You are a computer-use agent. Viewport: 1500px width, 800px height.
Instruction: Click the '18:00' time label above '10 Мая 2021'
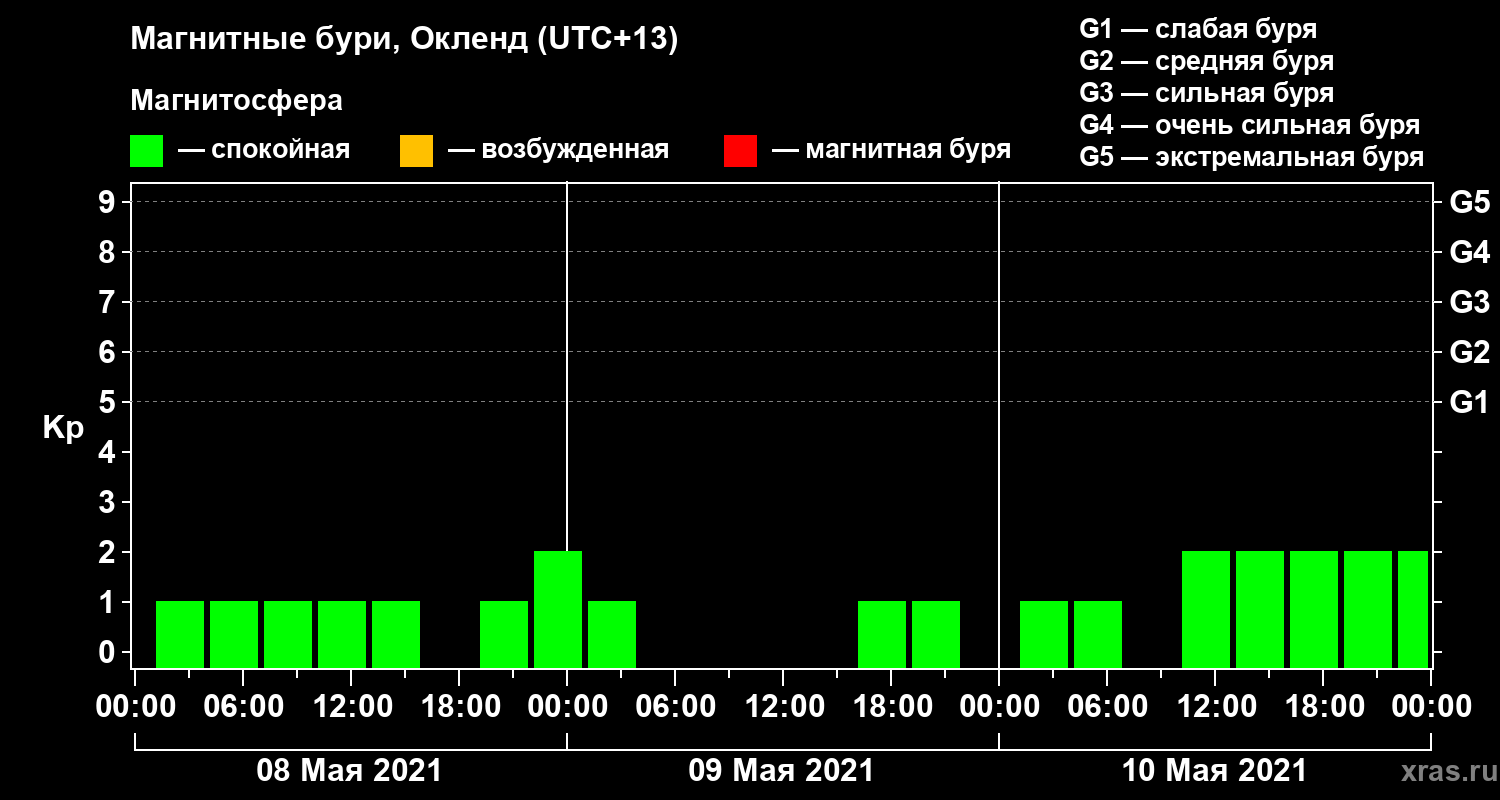click(x=1323, y=707)
